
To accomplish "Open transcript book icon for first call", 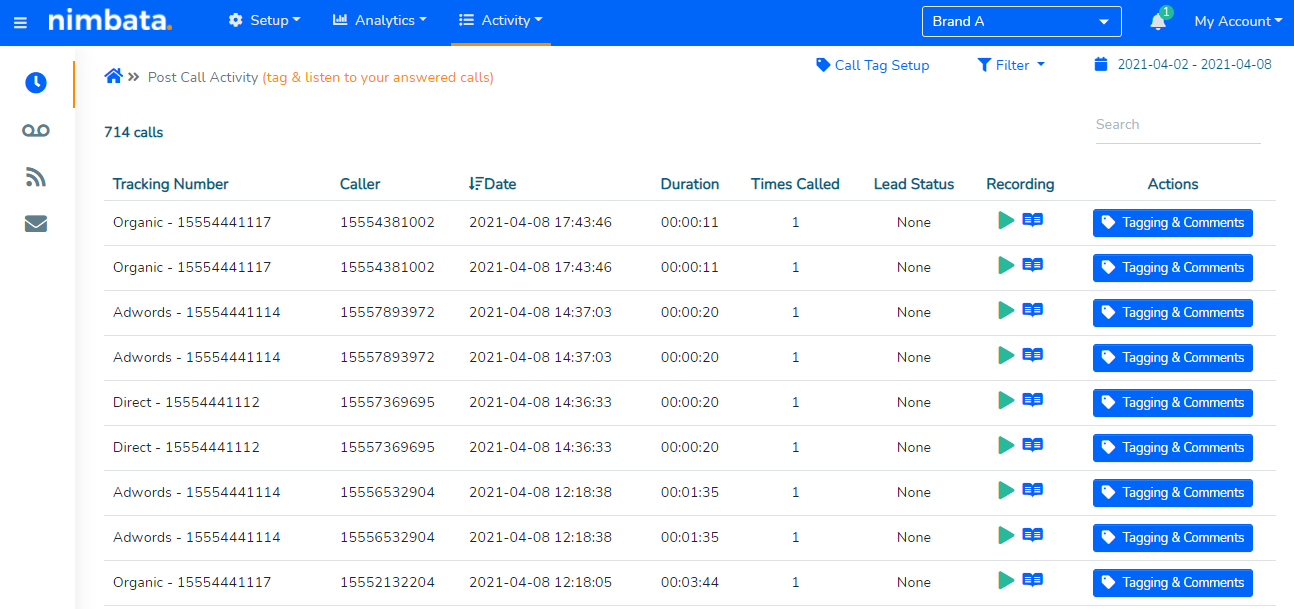I will [x=1032, y=221].
